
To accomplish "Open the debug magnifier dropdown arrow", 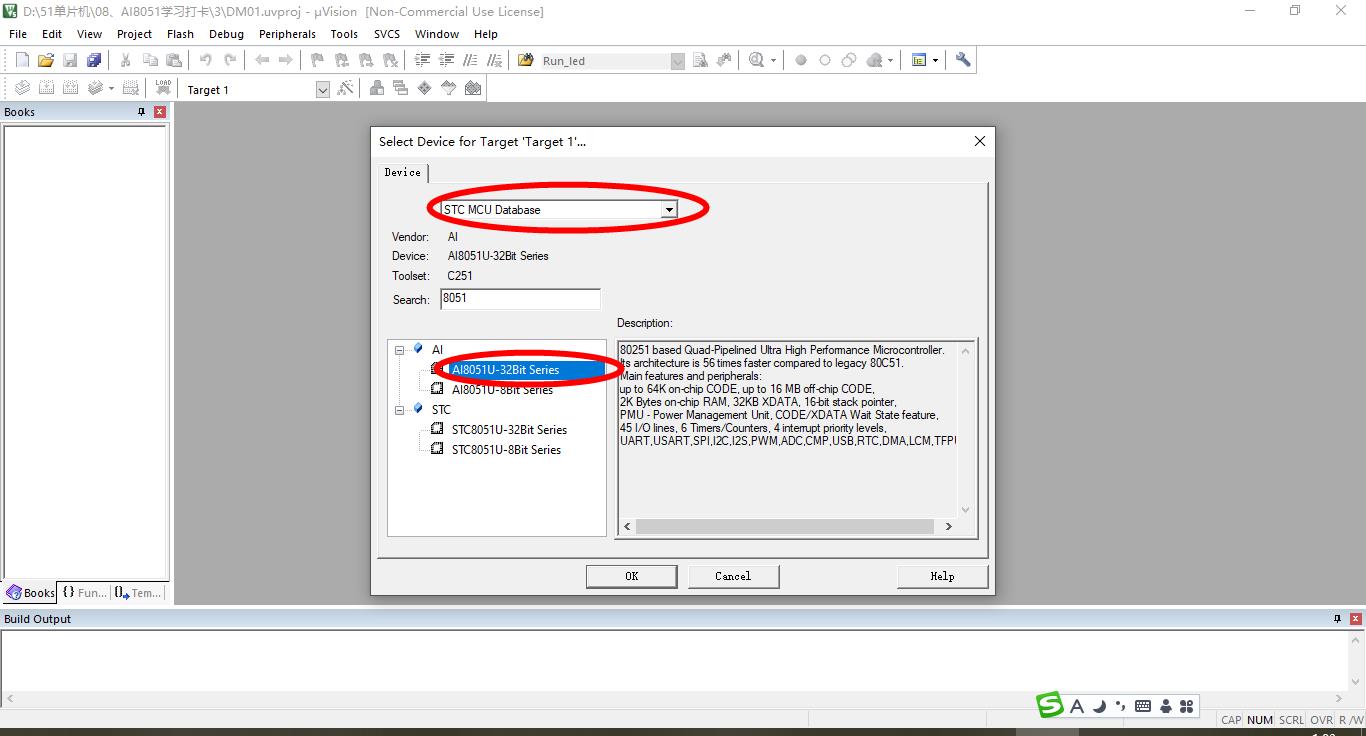I will (773, 60).
